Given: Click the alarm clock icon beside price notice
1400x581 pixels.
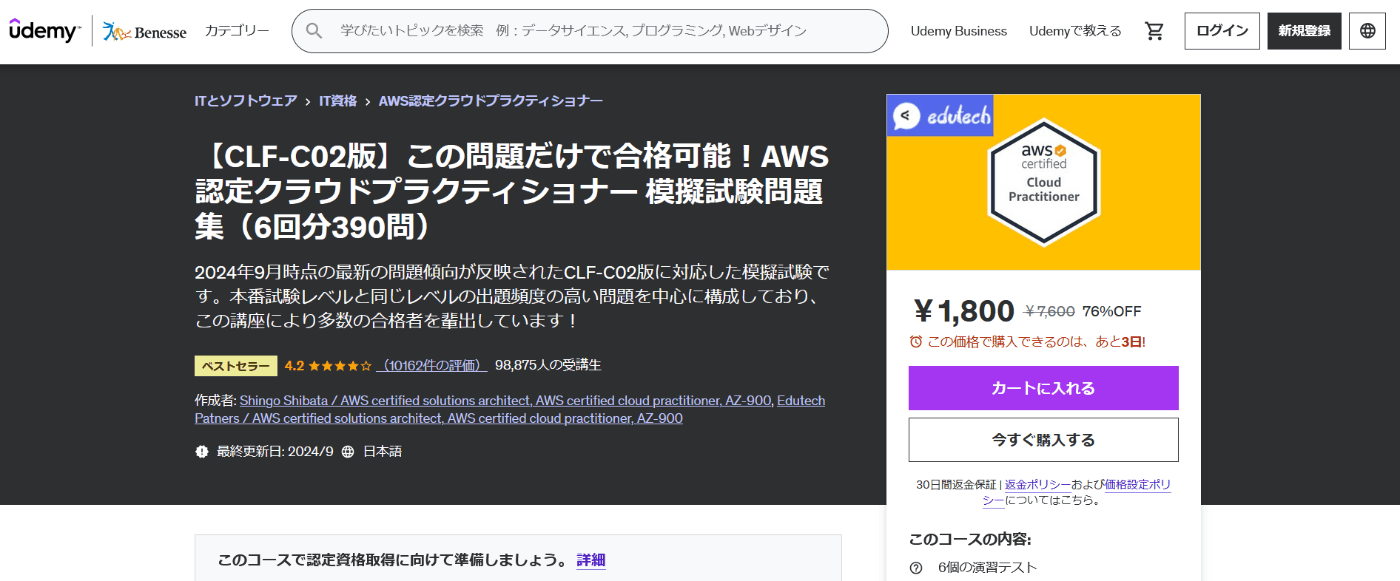Looking at the screenshot, I should click(x=916, y=342).
